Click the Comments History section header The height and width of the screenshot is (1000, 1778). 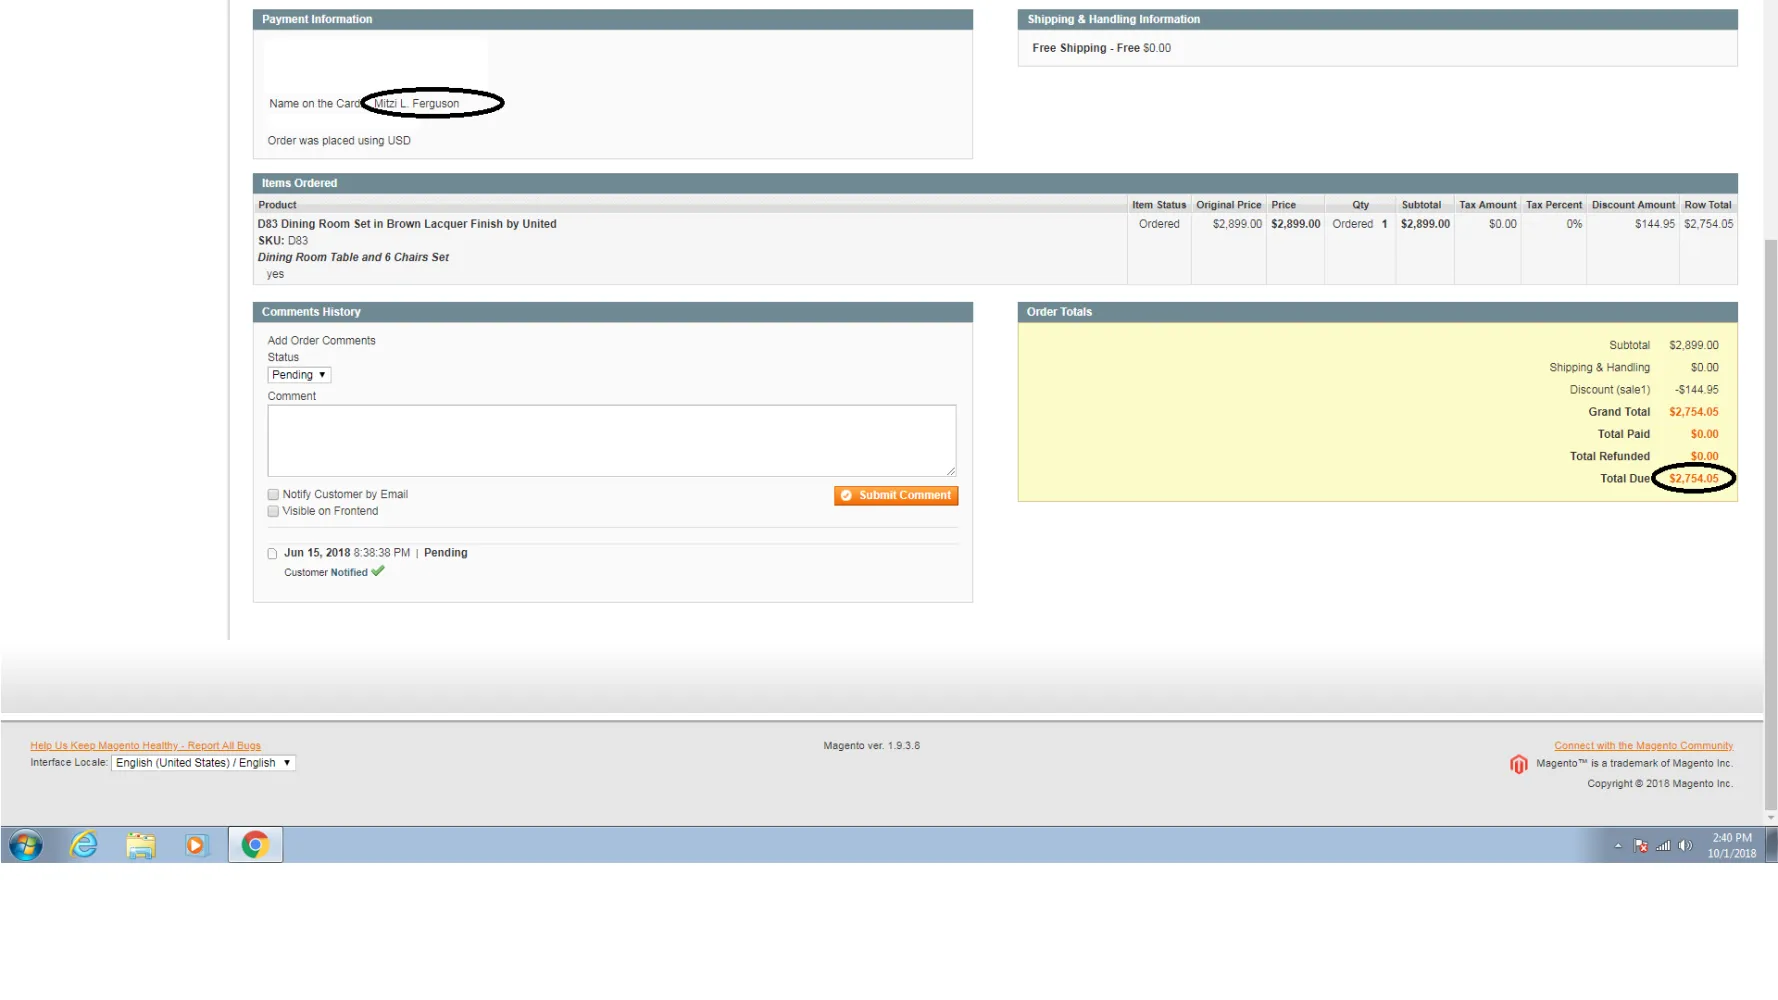(612, 312)
